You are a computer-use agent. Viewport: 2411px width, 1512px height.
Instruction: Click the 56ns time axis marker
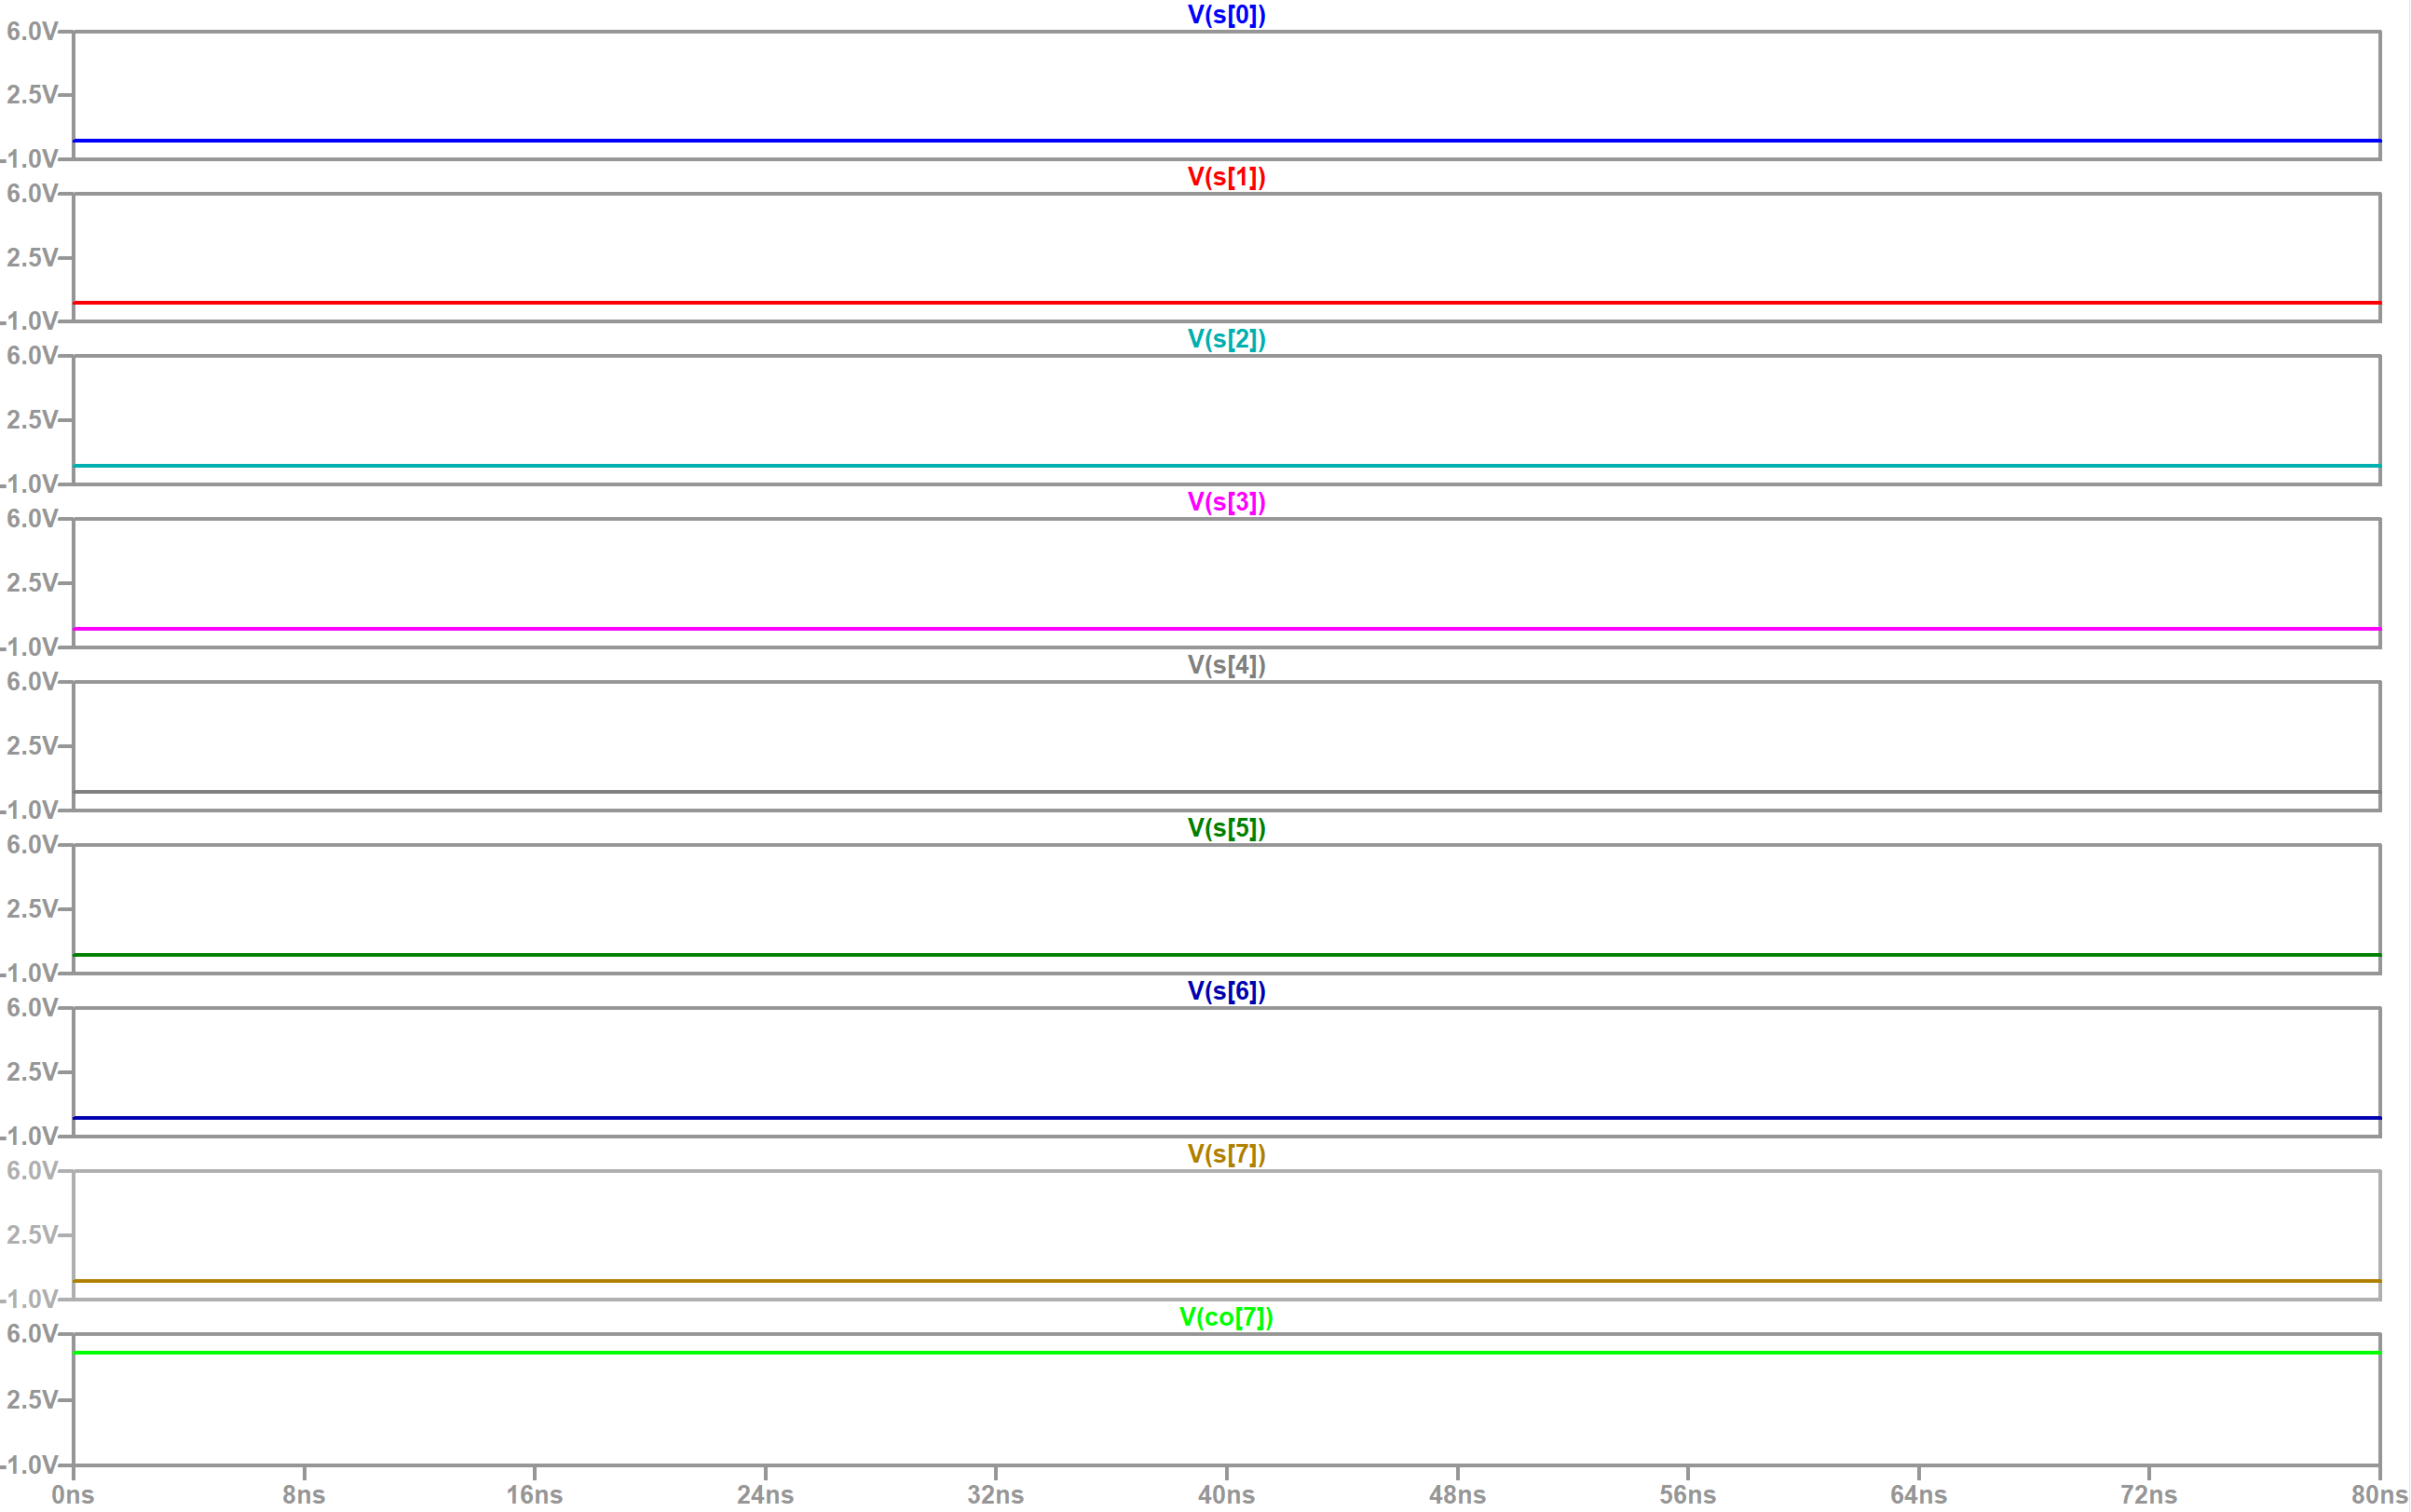1688,1494
